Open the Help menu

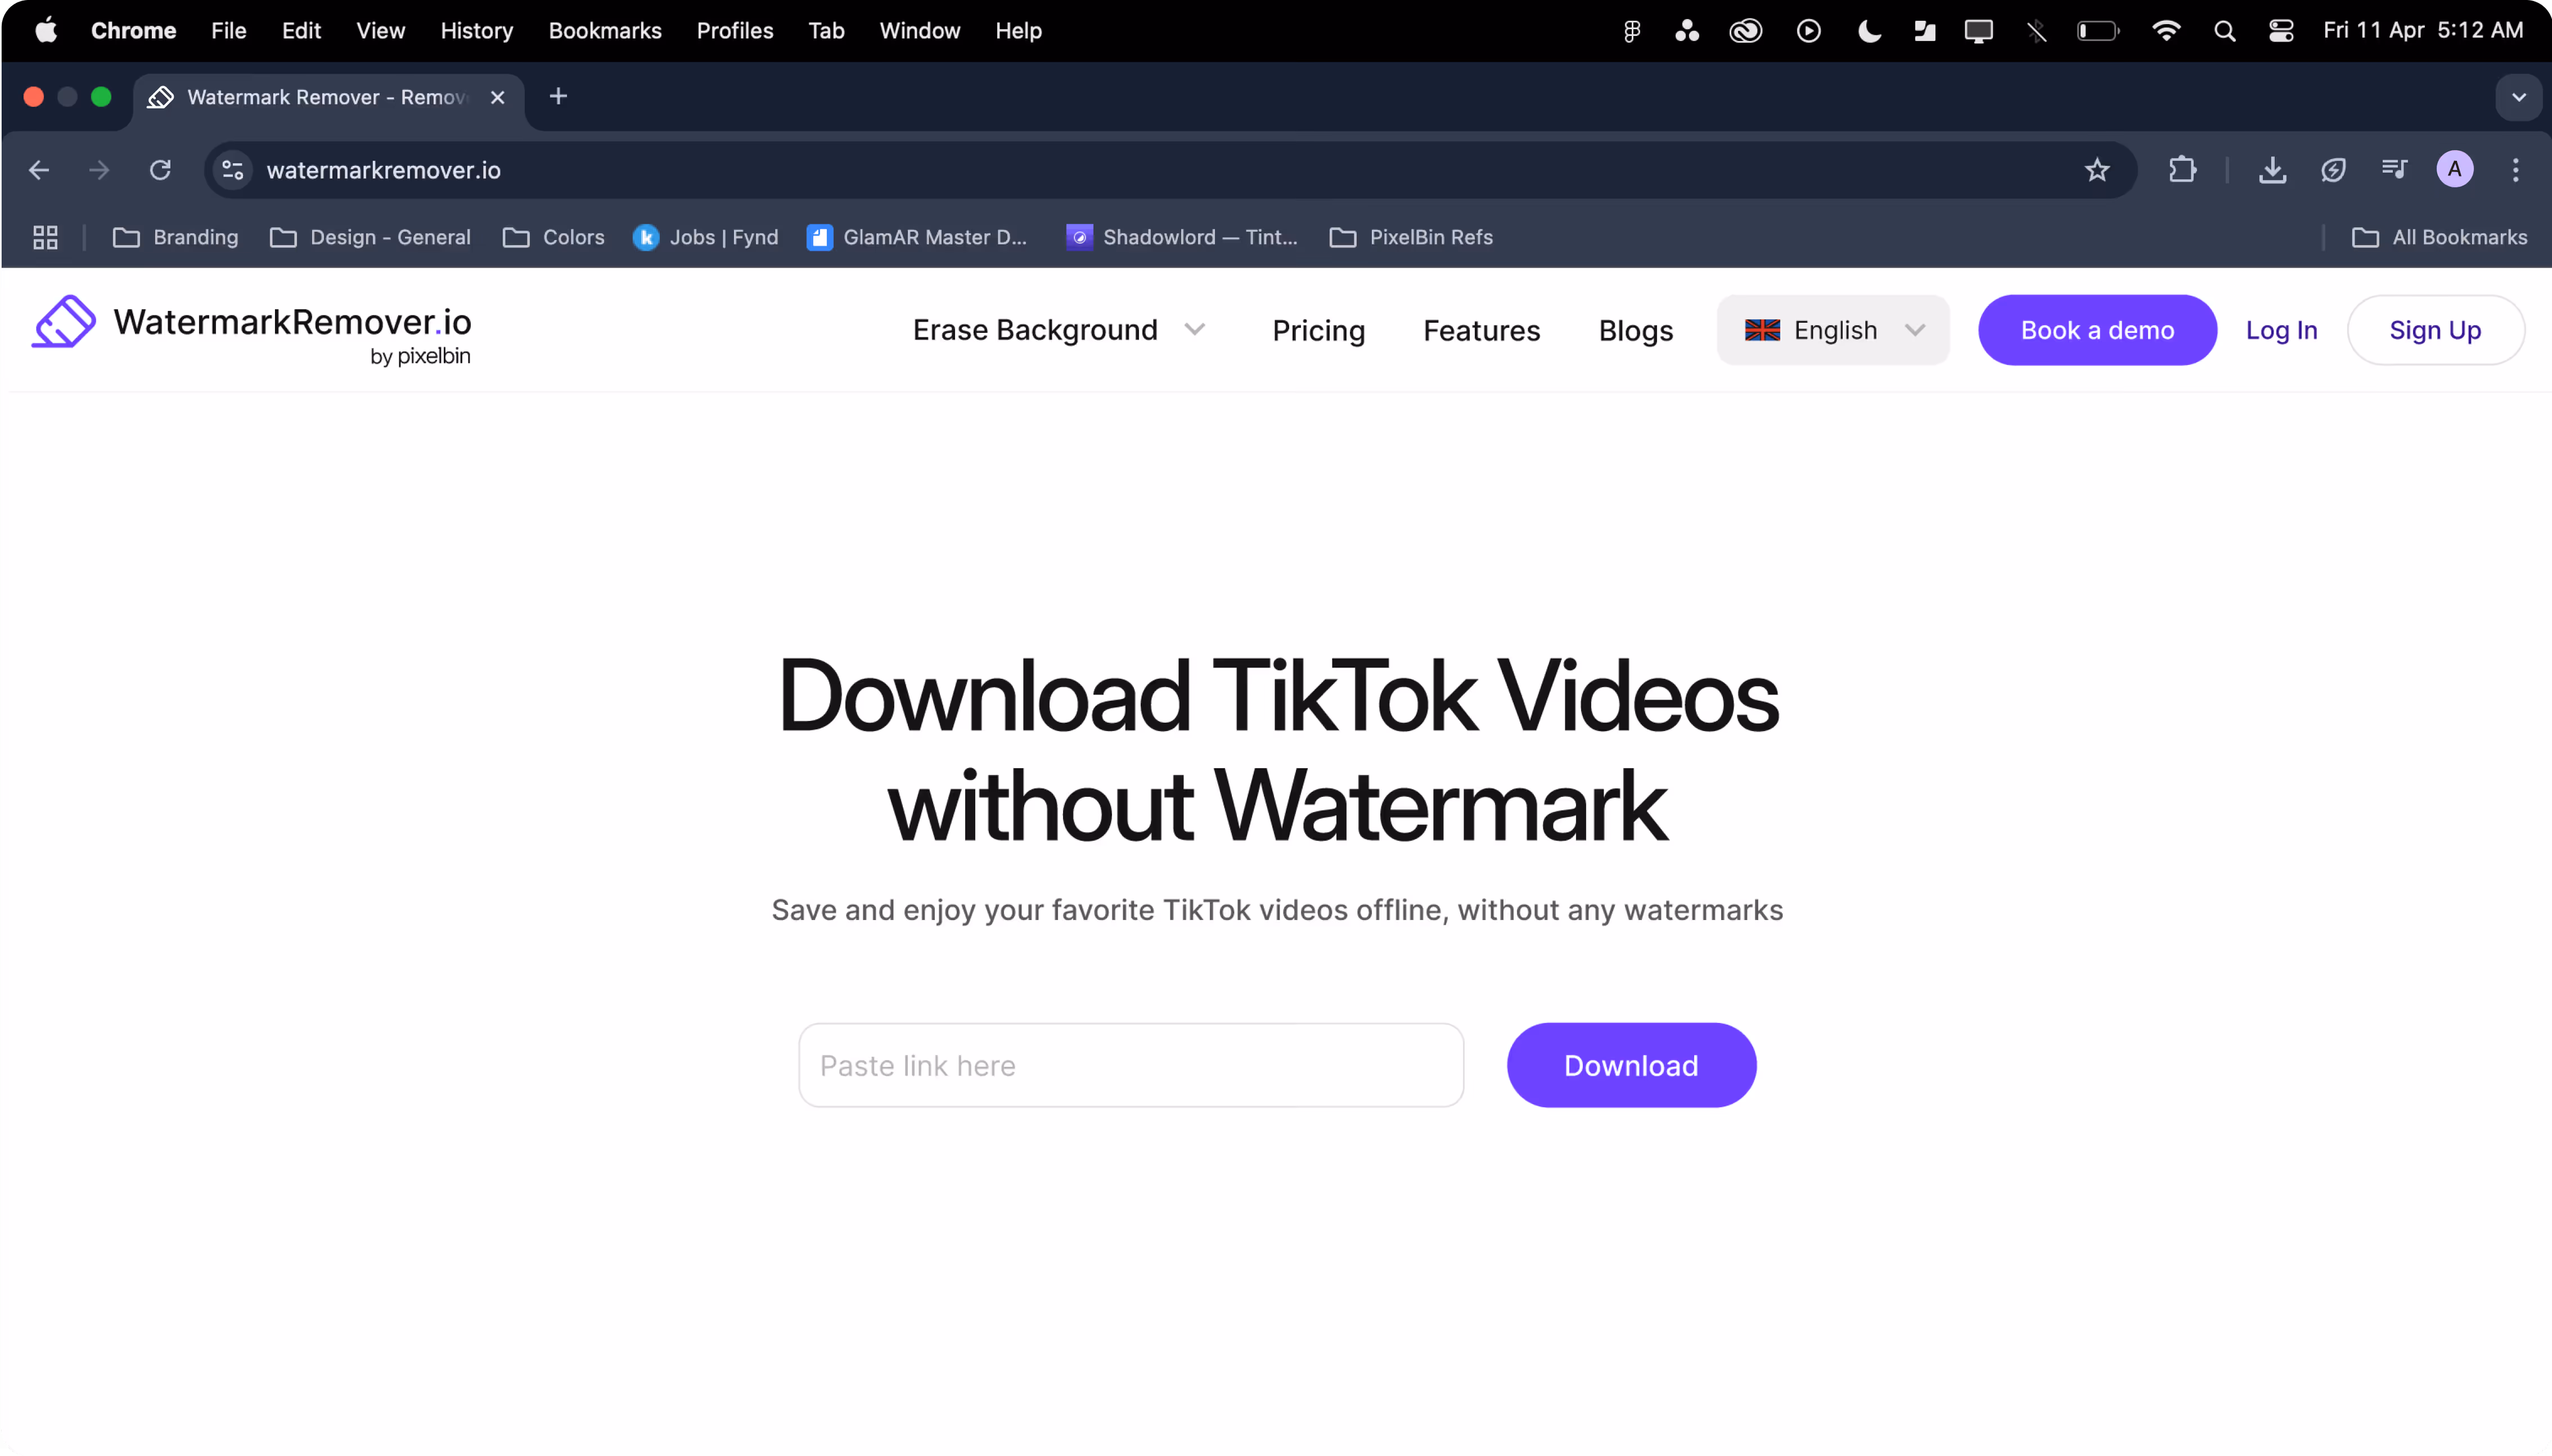click(x=1018, y=31)
